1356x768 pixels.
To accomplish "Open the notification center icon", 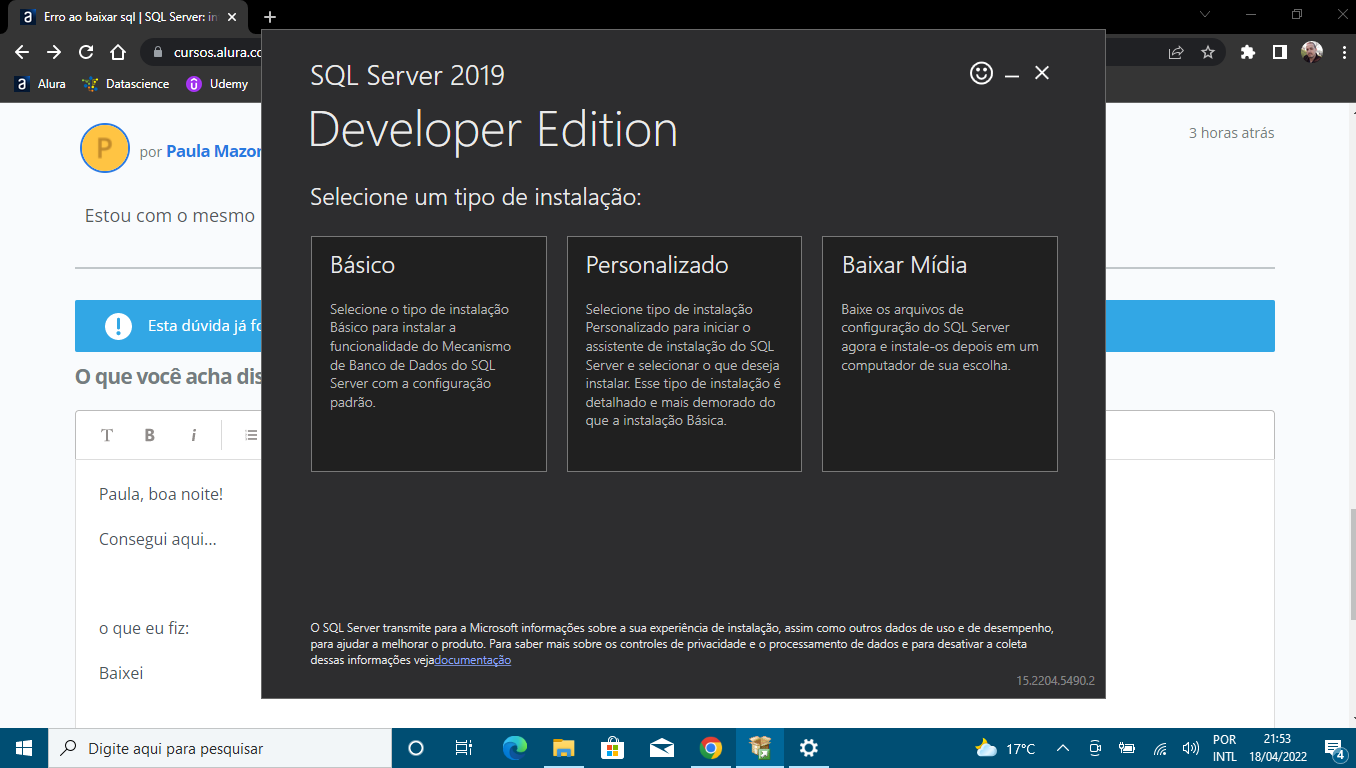I will [1334, 748].
